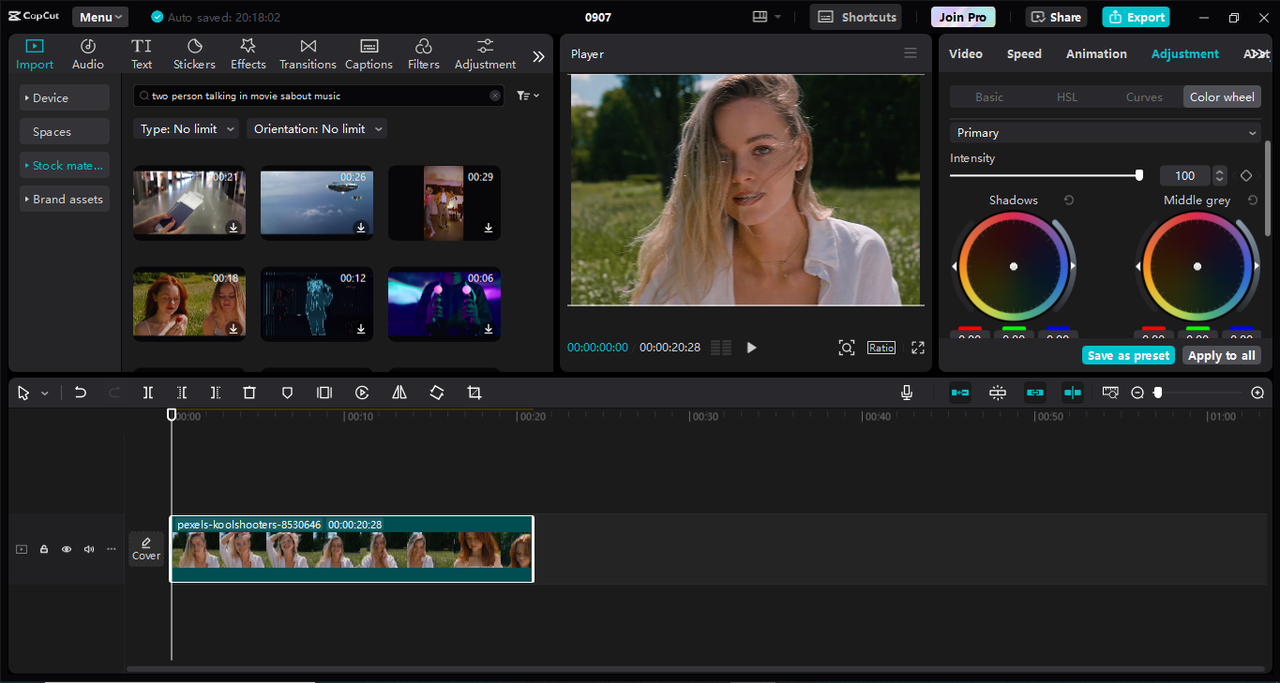Click the Share button

[1056, 17]
